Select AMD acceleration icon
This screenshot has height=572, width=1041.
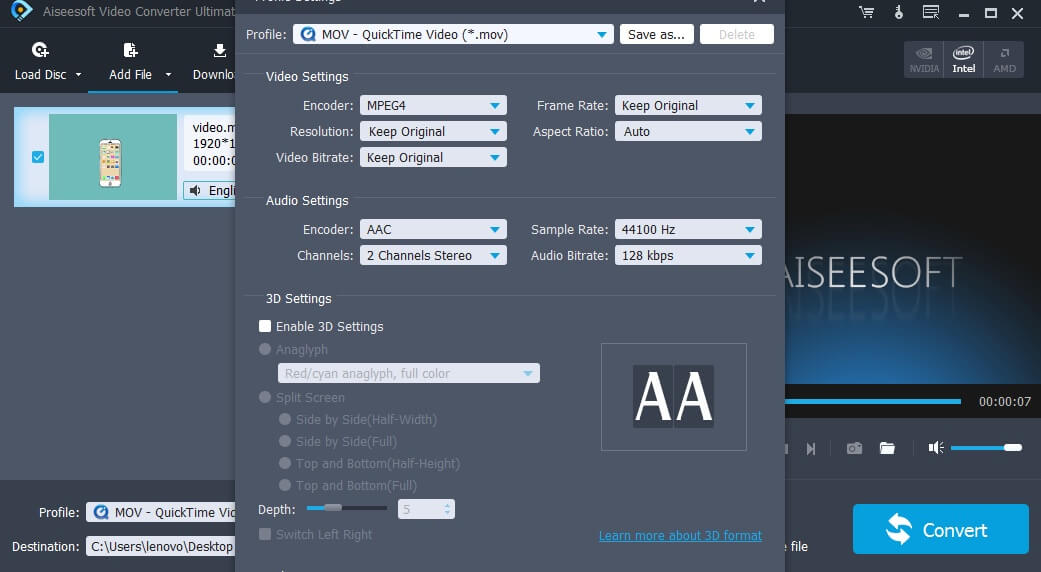pos(1004,59)
